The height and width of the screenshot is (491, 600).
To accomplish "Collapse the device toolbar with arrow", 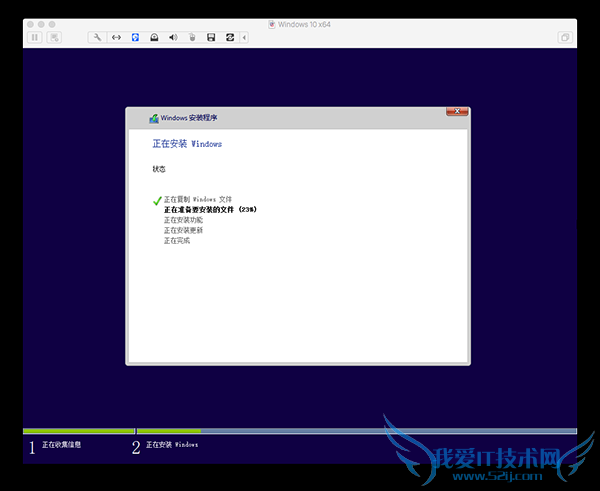I will click(x=245, y=37).
